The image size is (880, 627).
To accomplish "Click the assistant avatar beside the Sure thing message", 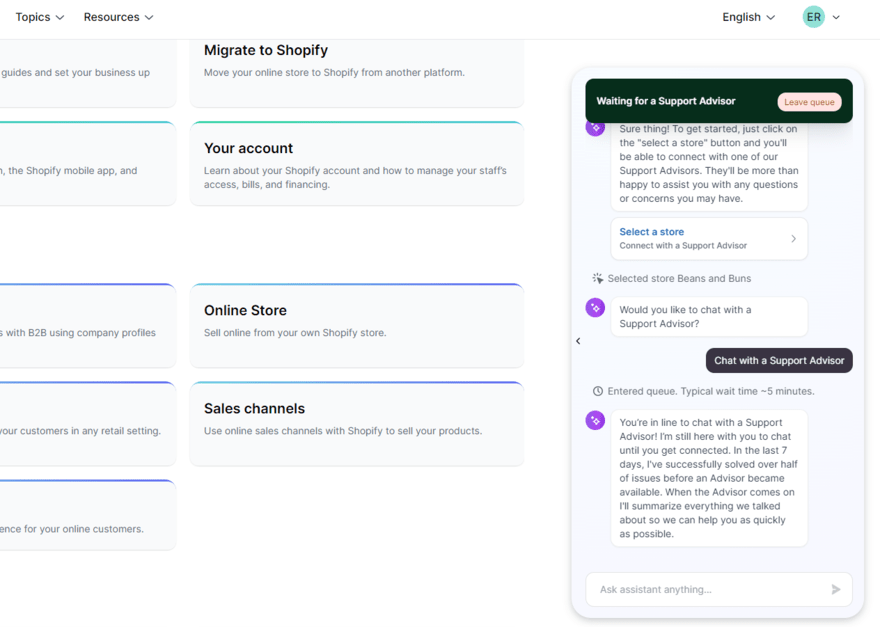I will [x=595, y=127].
